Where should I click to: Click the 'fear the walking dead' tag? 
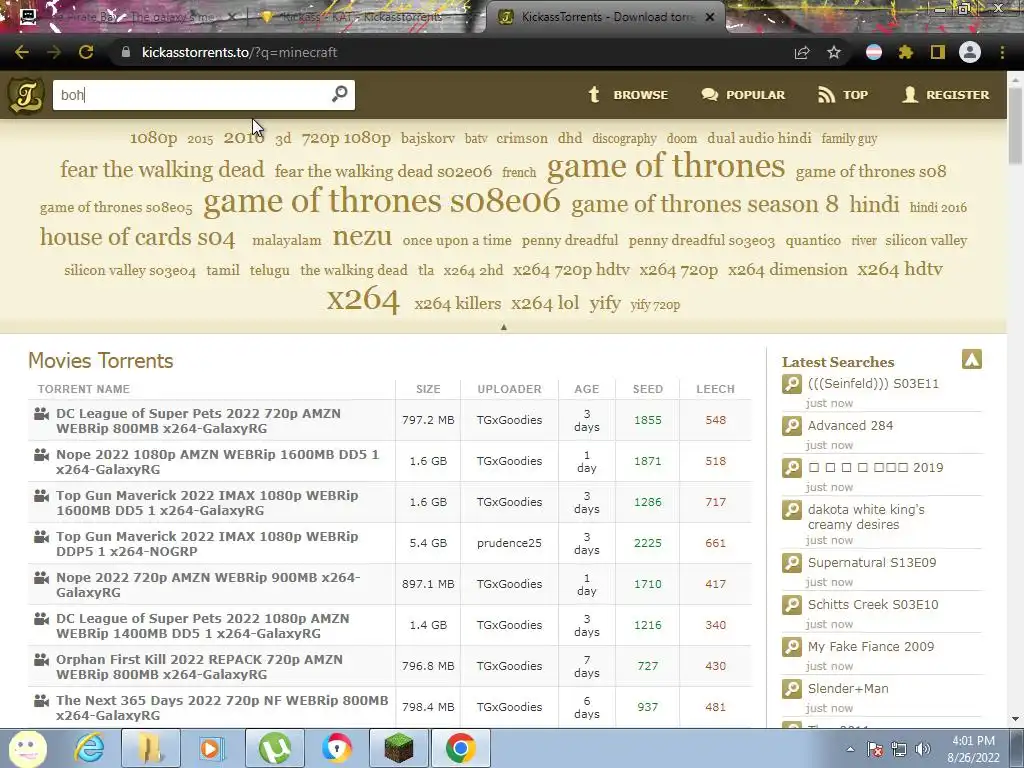[x=162, y=170]
